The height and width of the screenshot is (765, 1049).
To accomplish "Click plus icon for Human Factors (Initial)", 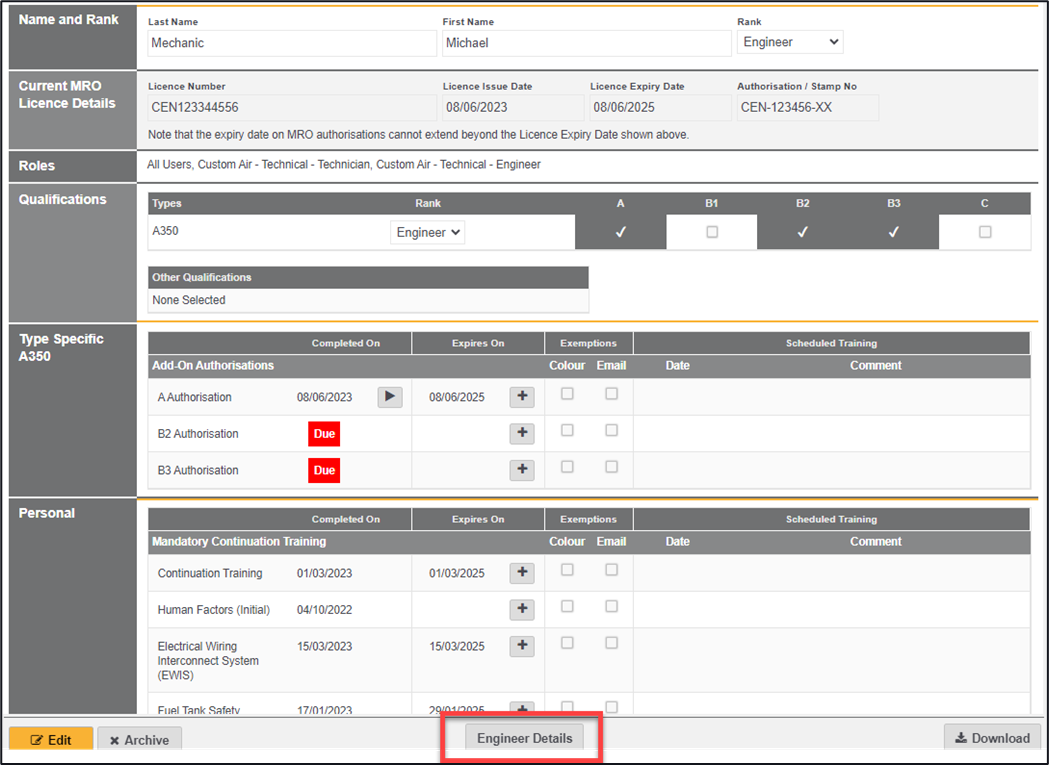I will pos(522,609).
